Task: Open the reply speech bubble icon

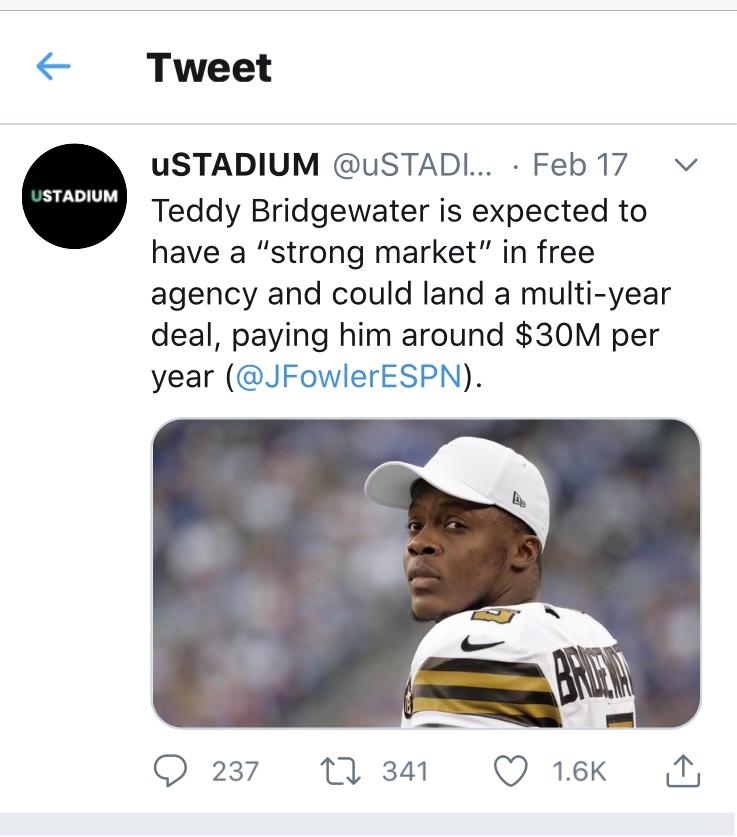Action: pyautogui.click(x=170, y=771)
